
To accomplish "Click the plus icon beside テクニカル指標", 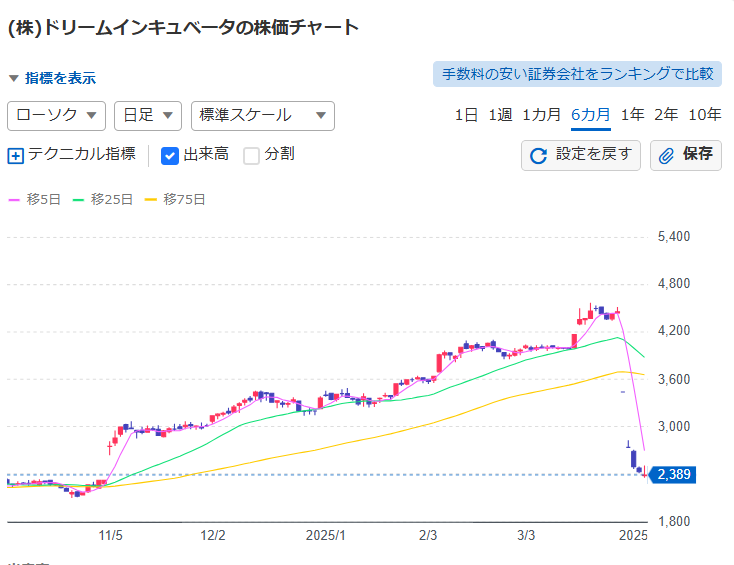I will point(15,155).
